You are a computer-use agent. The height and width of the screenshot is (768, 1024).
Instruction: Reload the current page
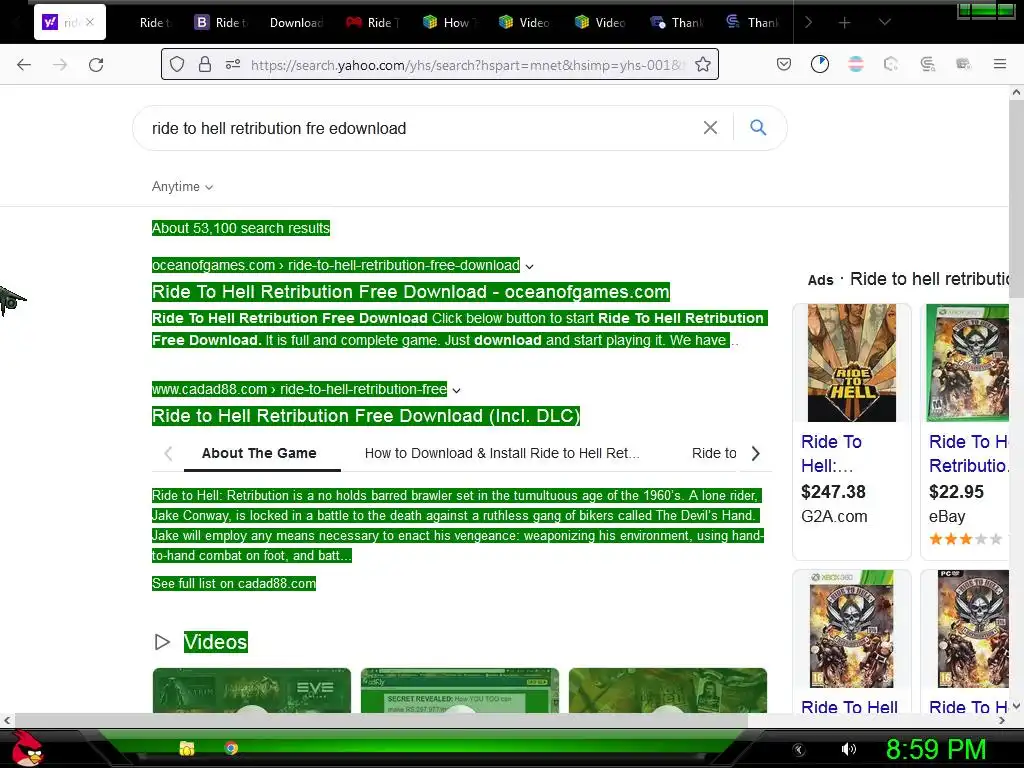point(96,65)
